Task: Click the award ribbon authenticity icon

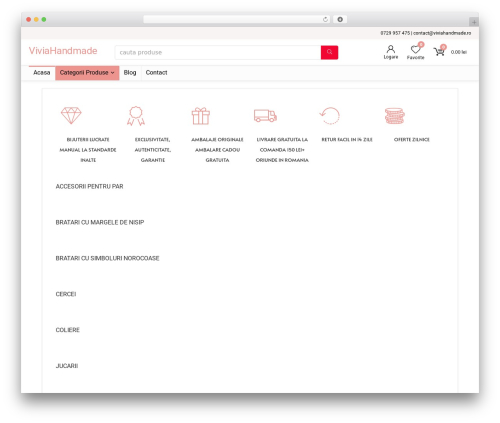Action: click(136, 116)
